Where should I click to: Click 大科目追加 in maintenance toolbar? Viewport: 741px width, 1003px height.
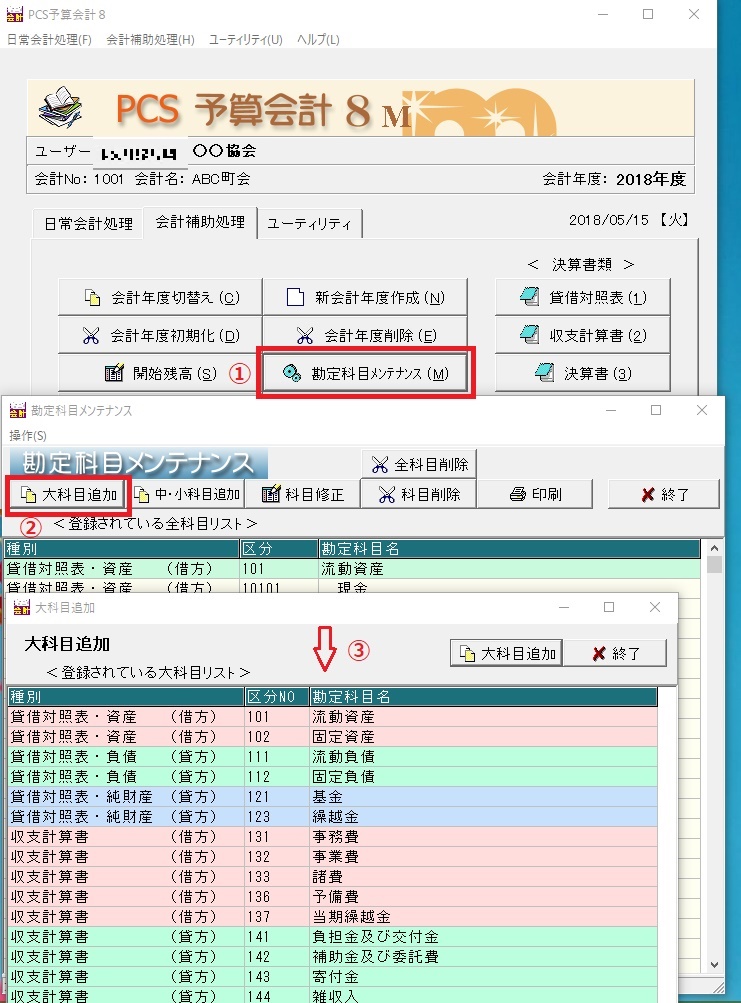(x=68, y=494)
